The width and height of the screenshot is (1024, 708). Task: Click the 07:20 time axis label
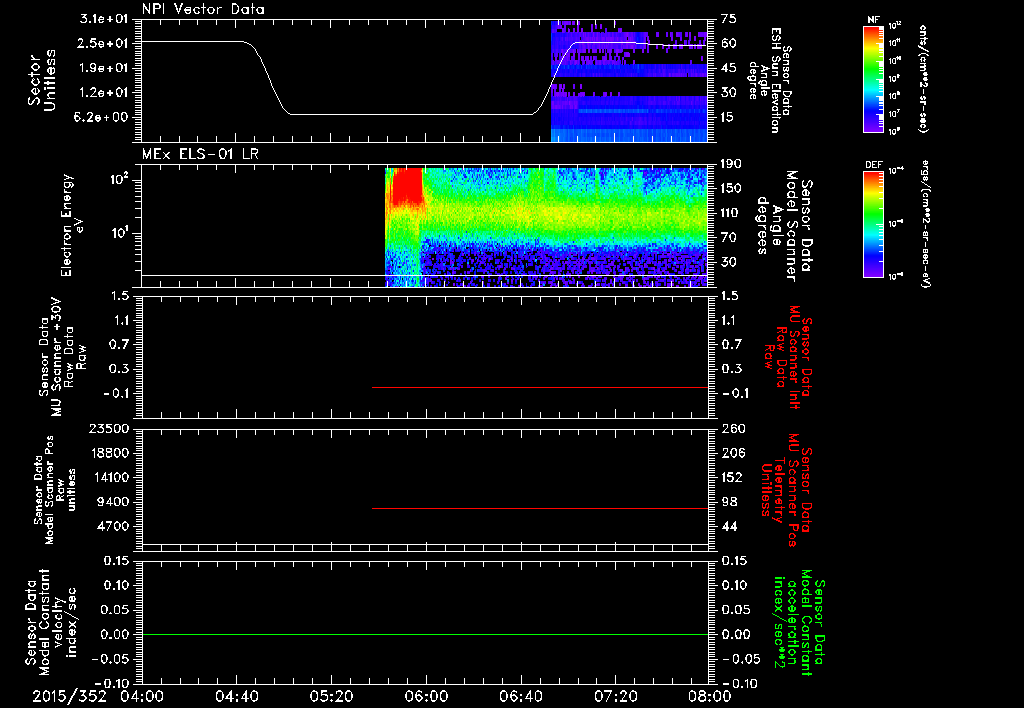coord(615,696)
